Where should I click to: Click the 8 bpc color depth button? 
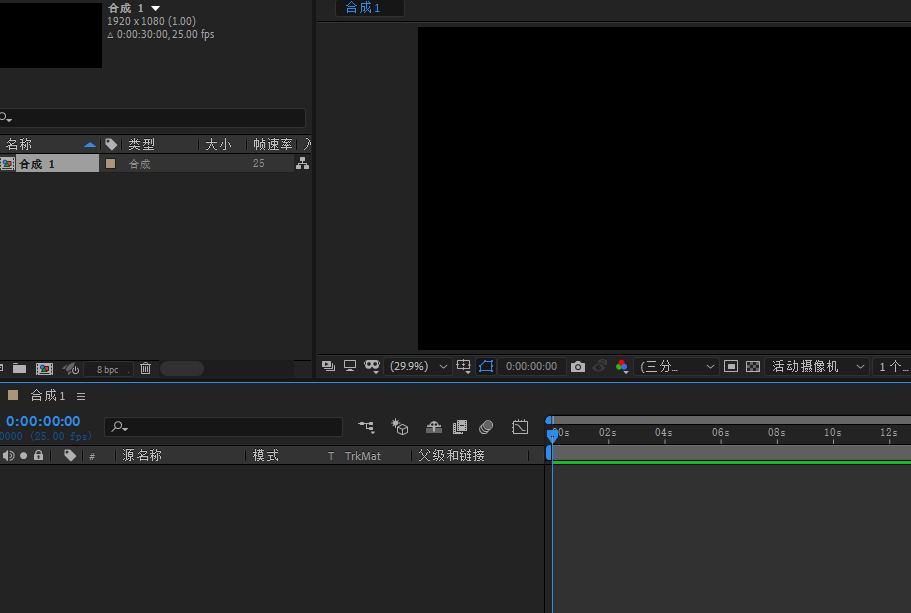click(x=108, y=369)
